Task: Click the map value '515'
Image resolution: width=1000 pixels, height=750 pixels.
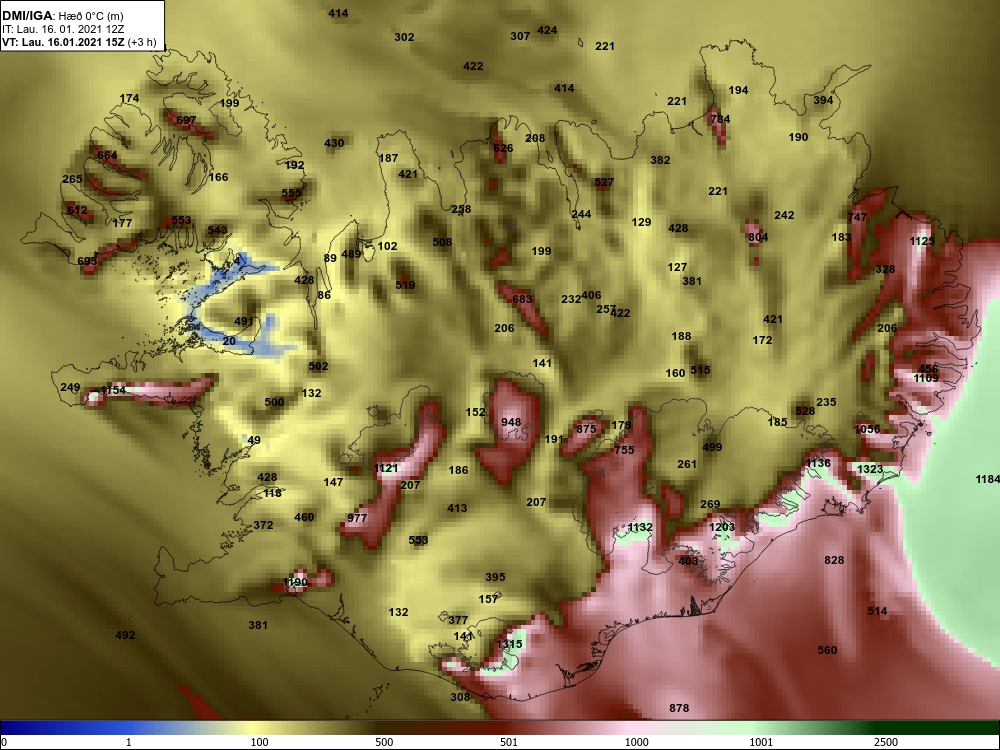Action: [x=700, y=370]
